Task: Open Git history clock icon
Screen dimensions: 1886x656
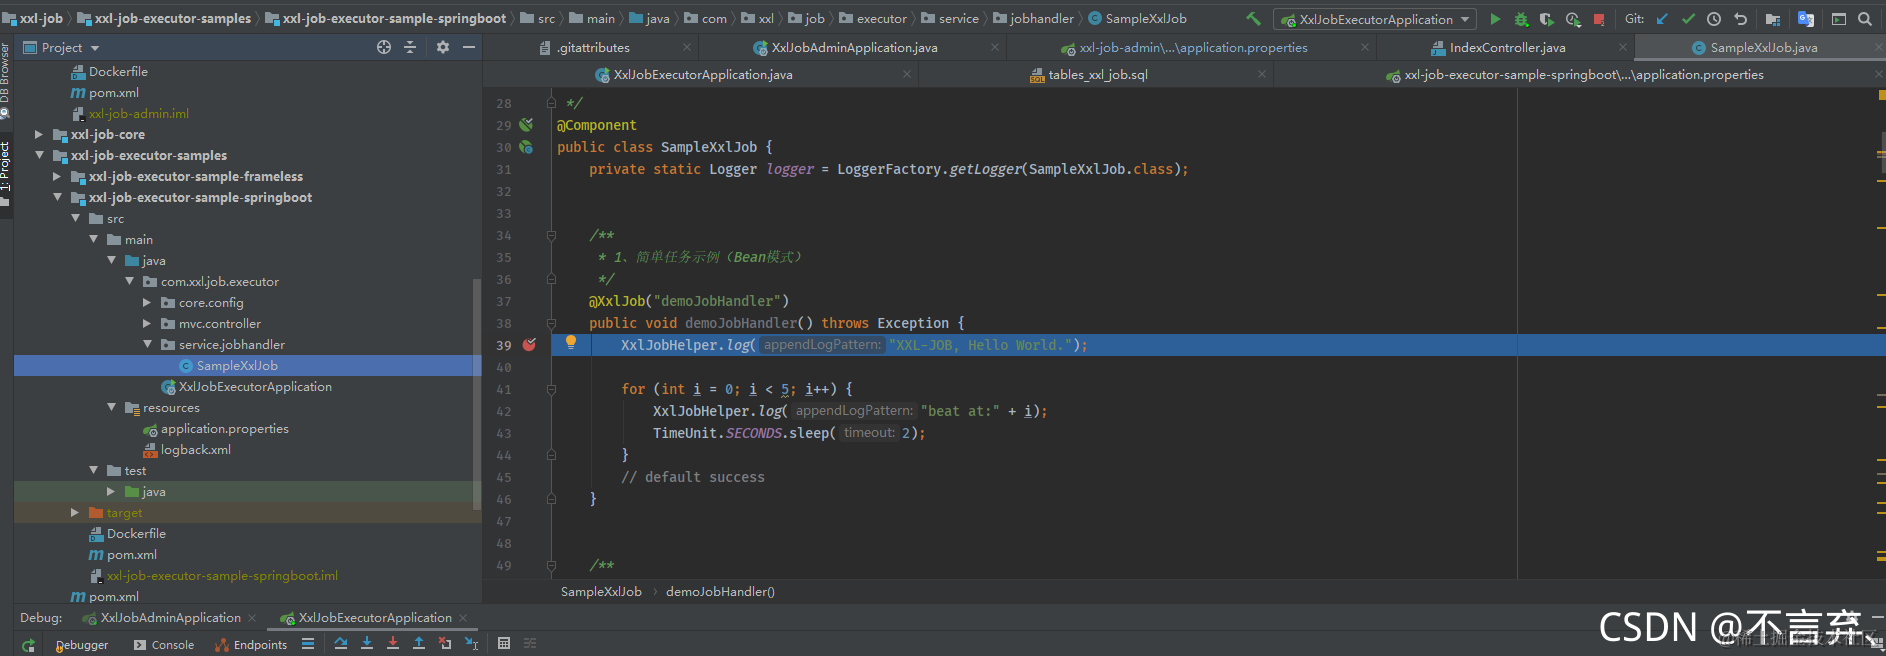Action: pyautogui.click(x=1714, y=19)
